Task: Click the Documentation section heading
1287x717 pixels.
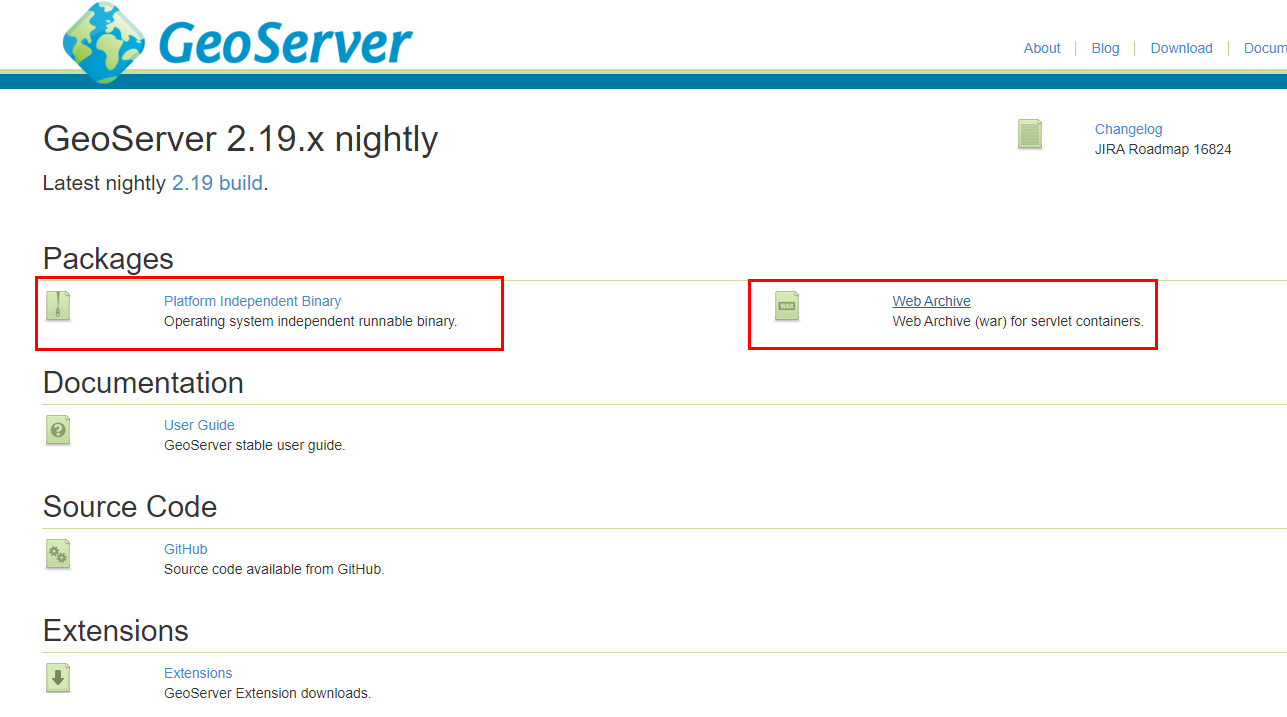Action: coord(143,383)
